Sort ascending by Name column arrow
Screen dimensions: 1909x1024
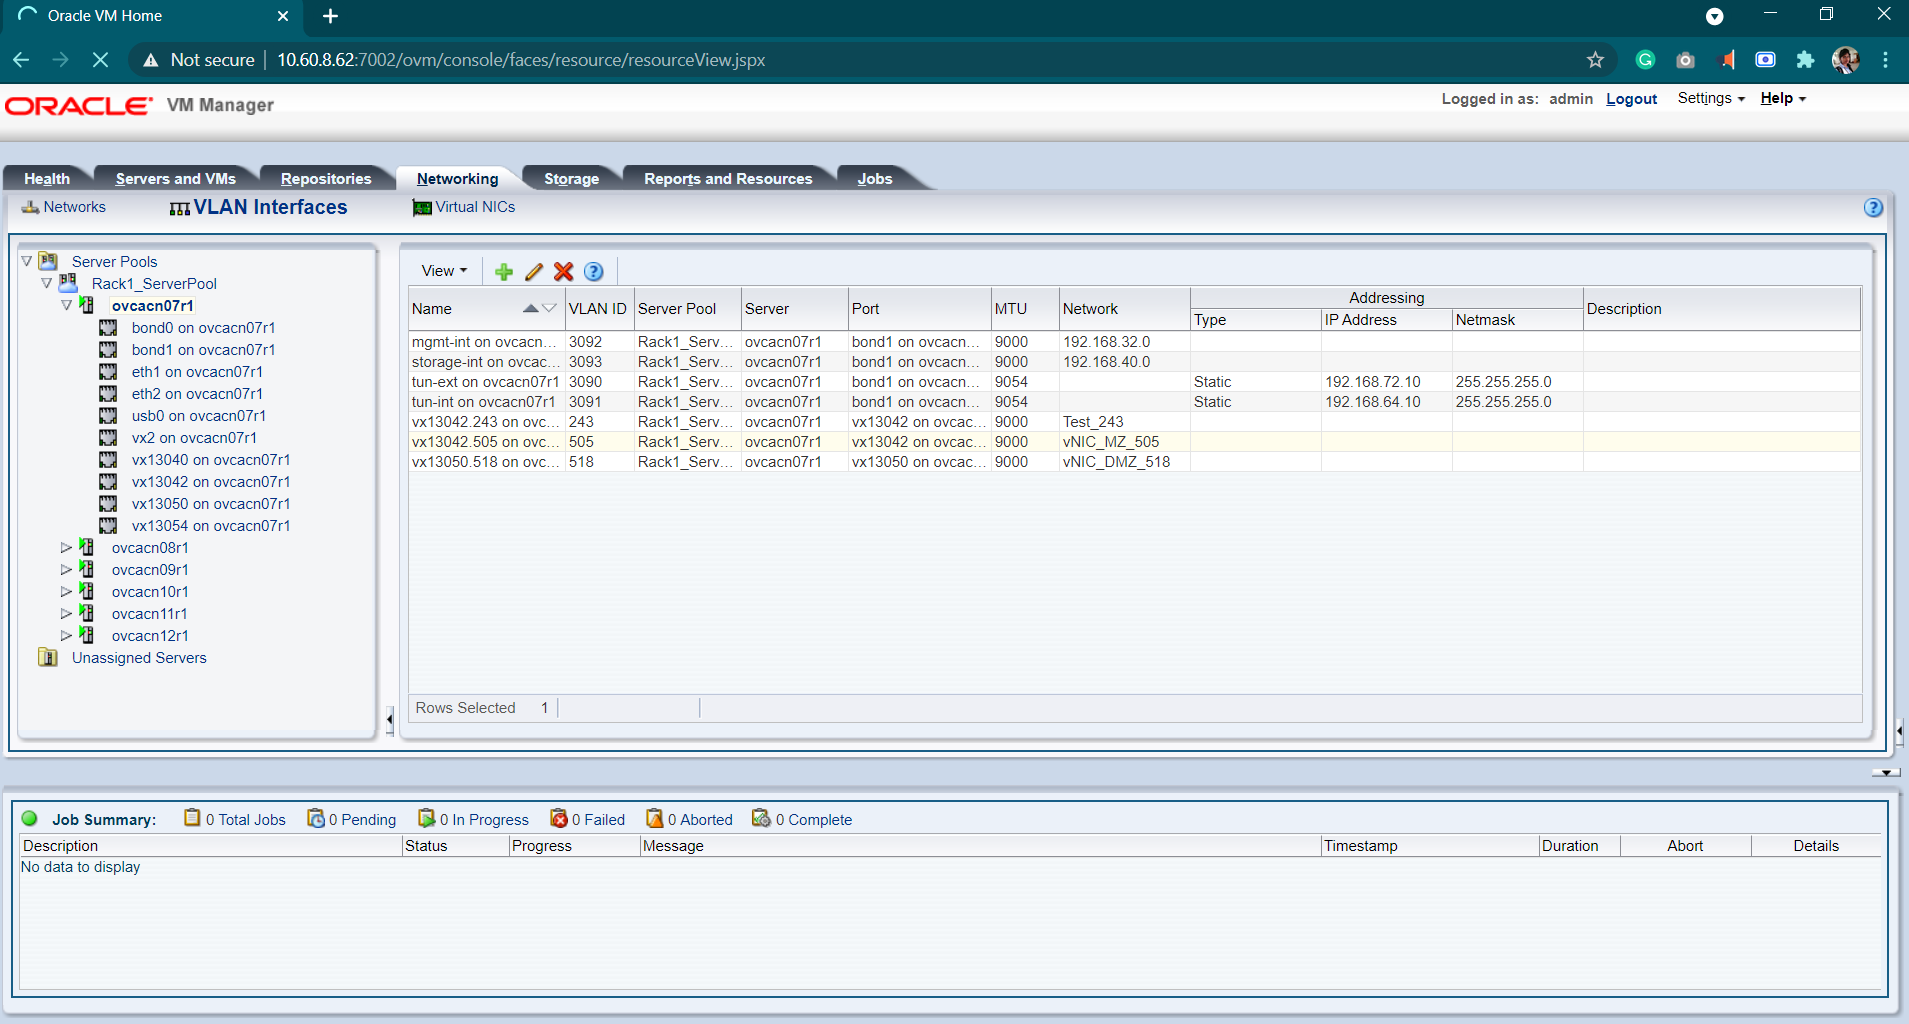click(531, 308)
